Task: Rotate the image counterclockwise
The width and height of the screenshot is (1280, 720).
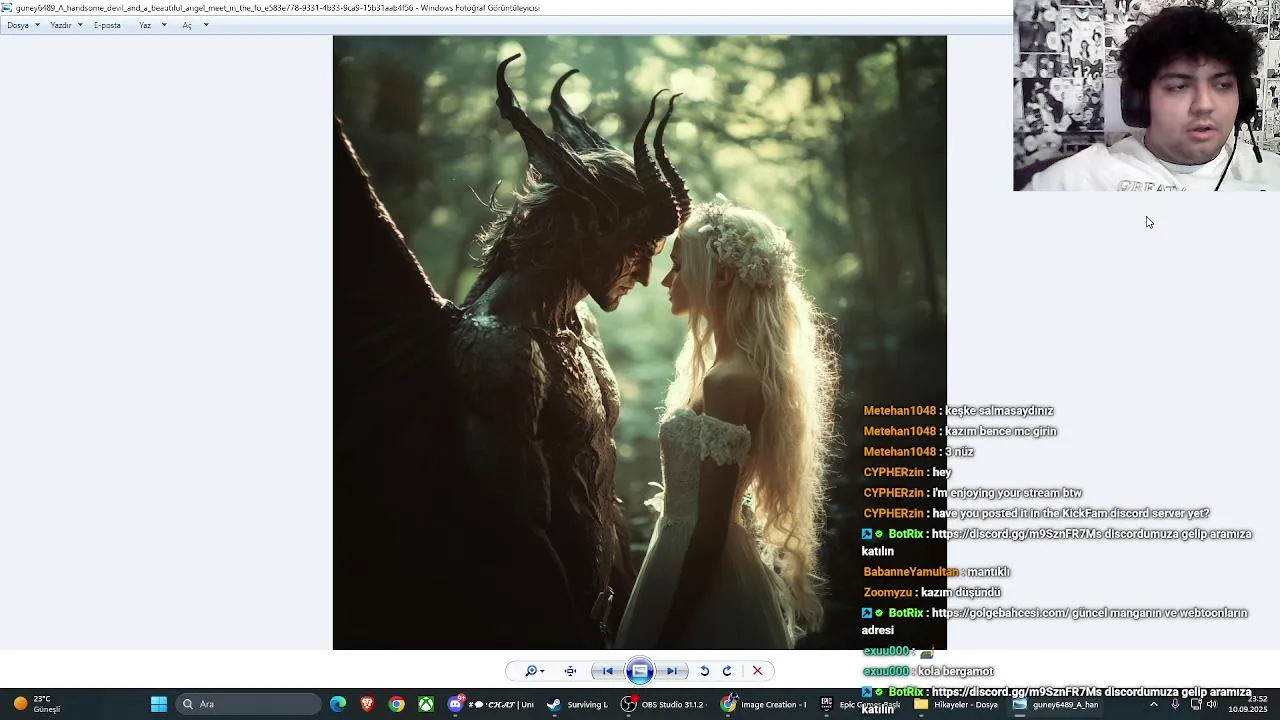Action: click(704, 671)
